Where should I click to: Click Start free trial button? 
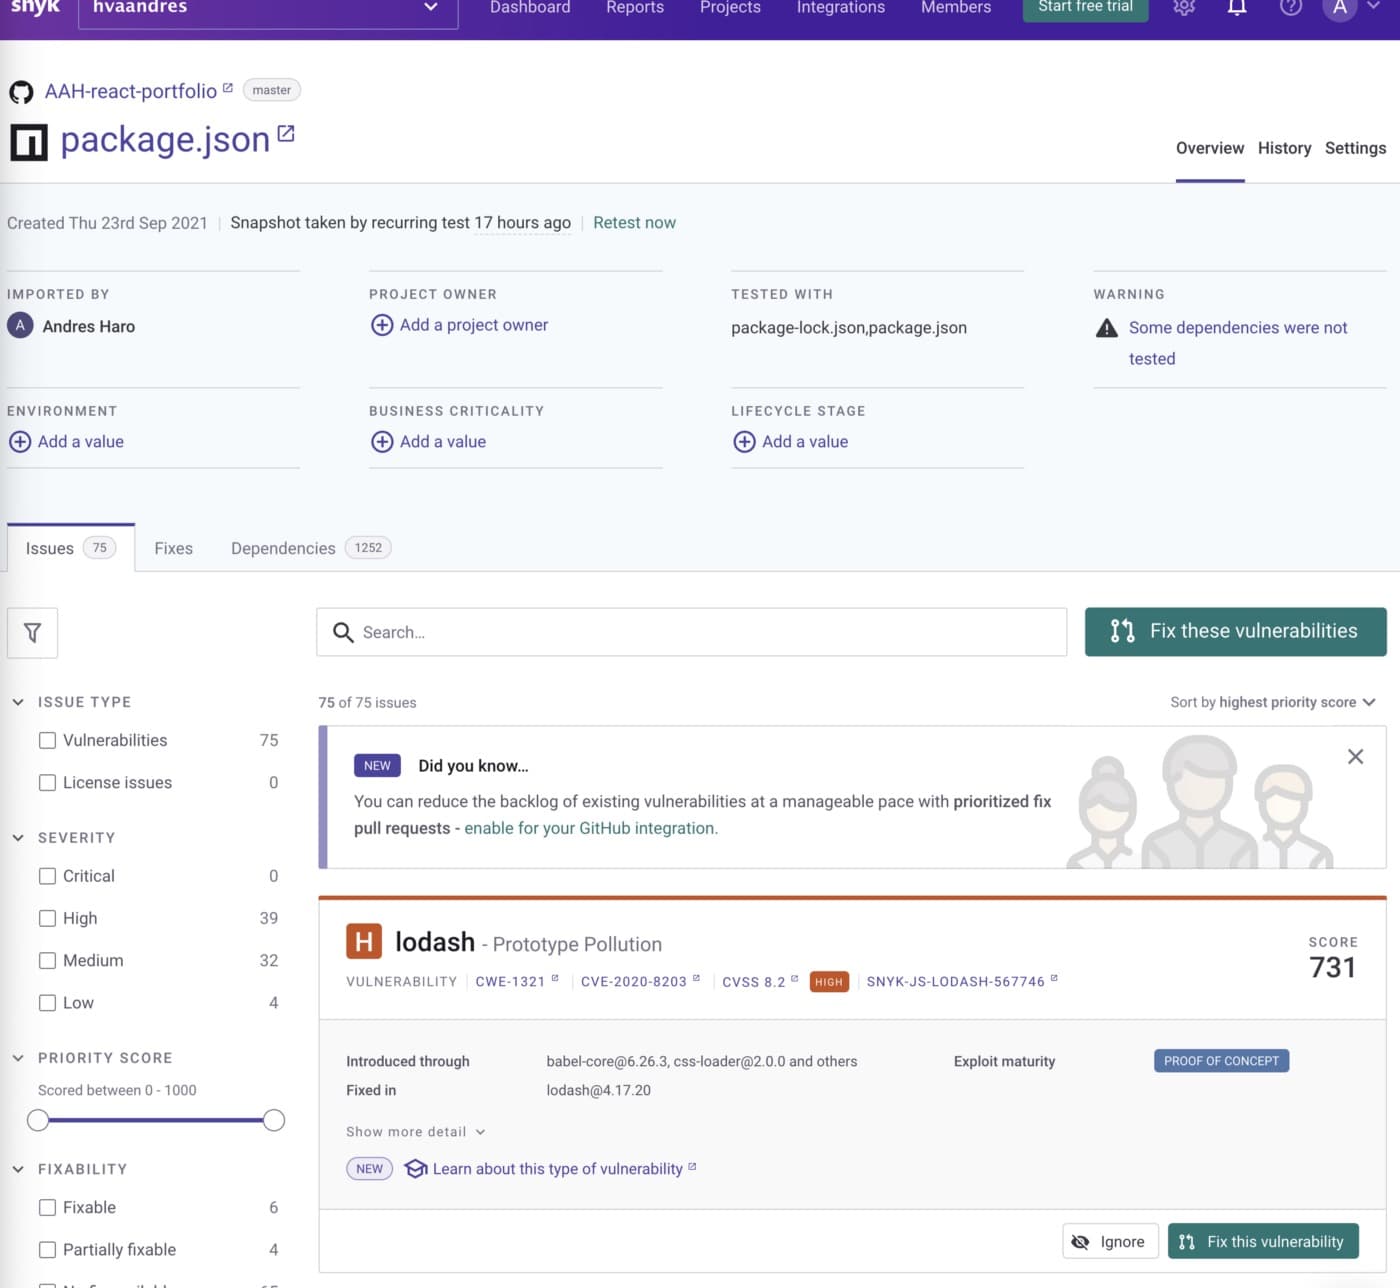[1085, 9]
